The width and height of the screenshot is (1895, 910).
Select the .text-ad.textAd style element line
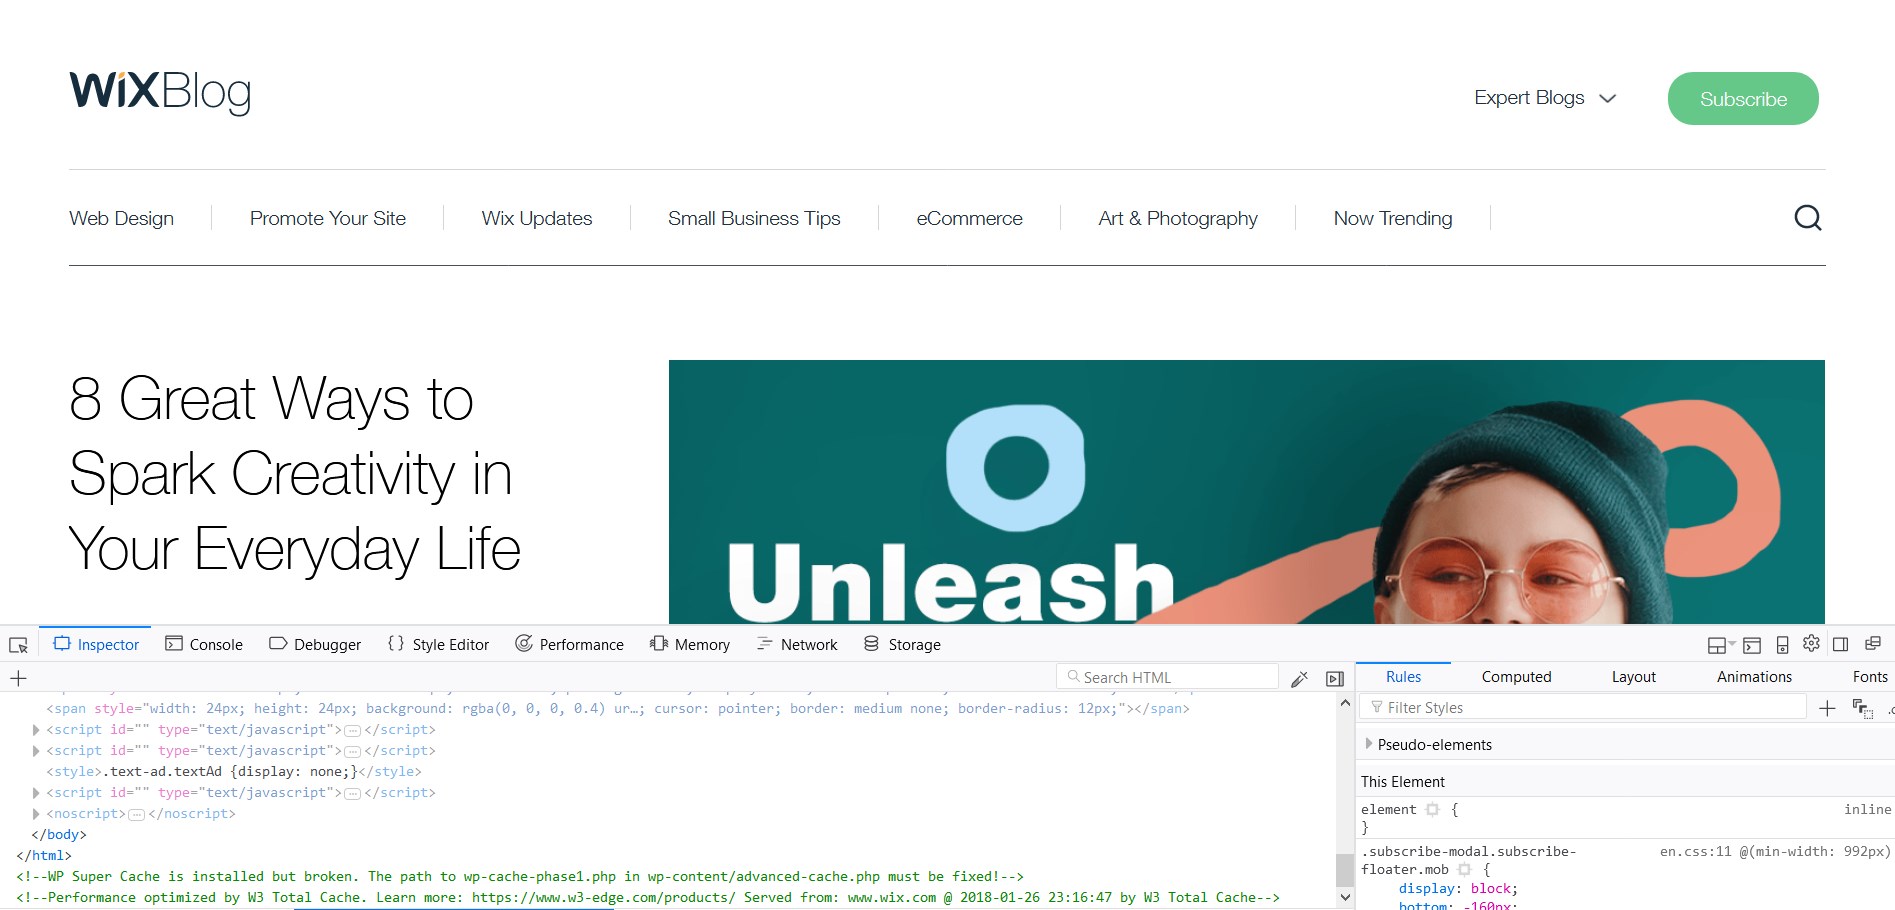234,772
